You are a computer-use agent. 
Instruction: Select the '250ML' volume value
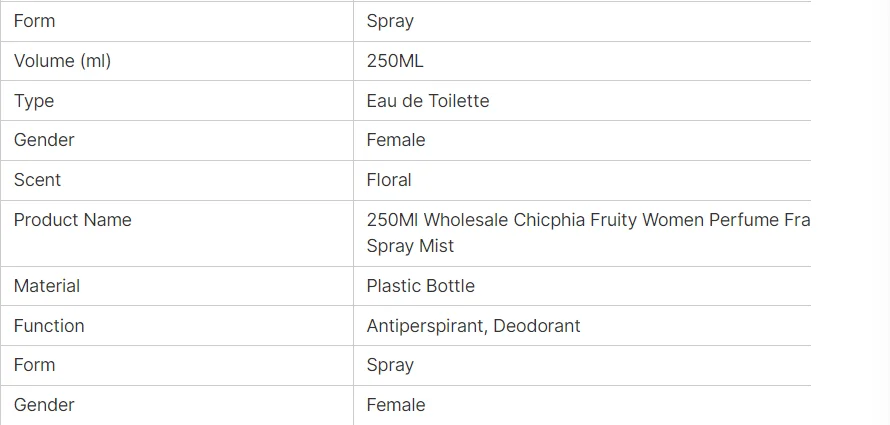coord(395,61)
